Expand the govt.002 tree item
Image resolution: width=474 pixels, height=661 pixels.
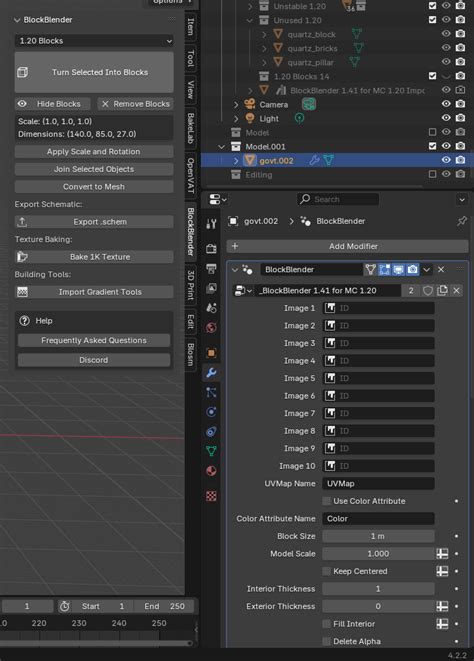[236, 161]
